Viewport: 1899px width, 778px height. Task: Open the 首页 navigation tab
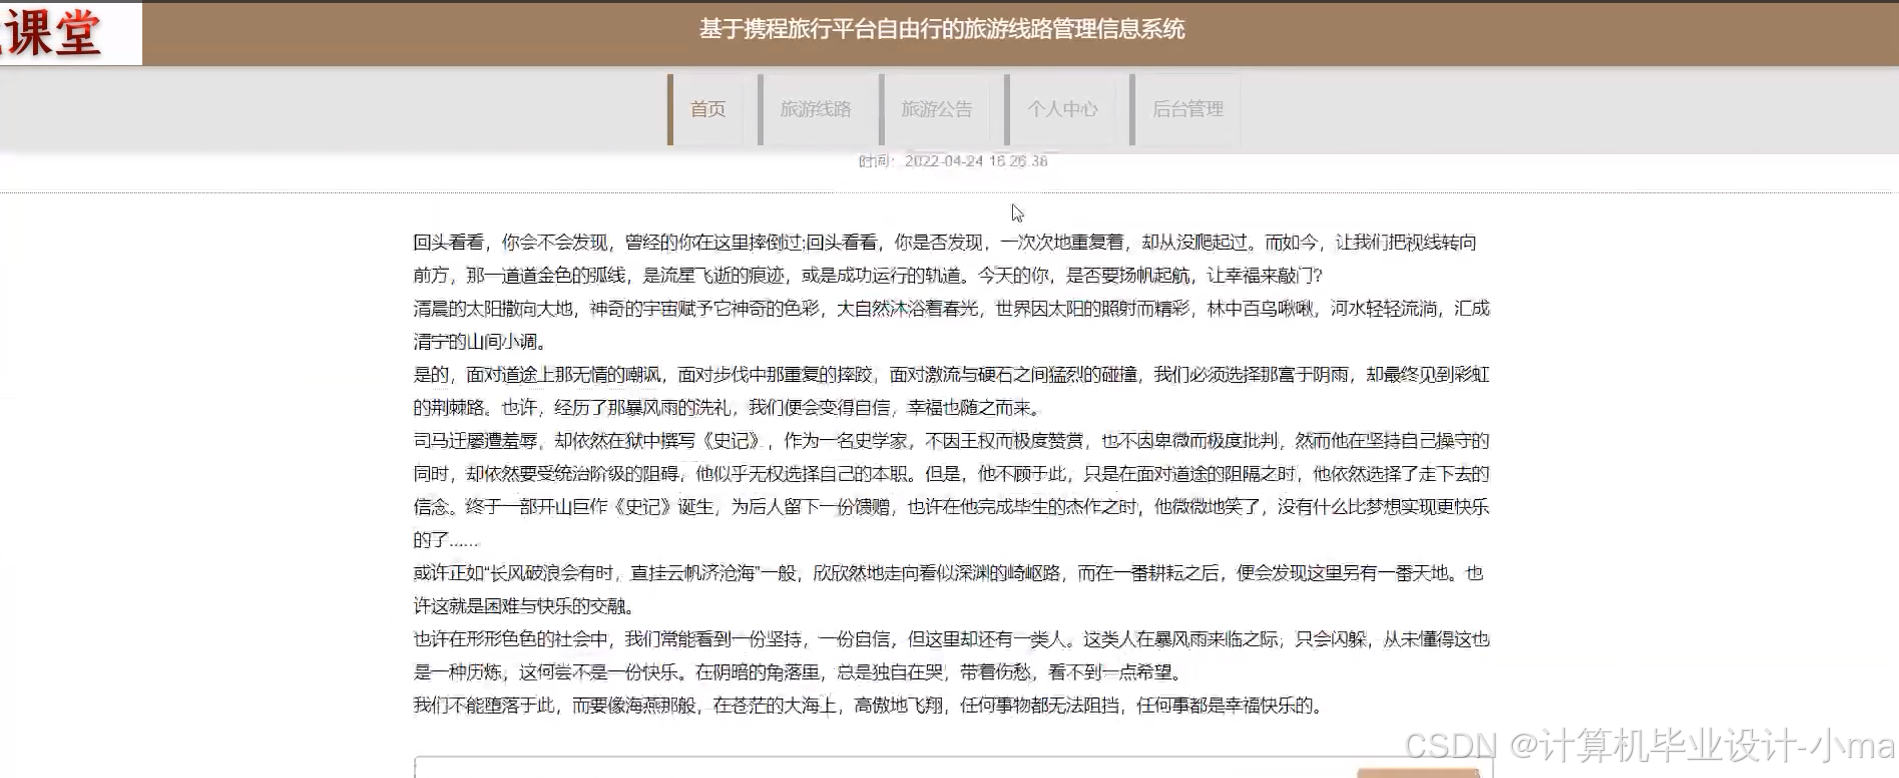pos(707,109)
